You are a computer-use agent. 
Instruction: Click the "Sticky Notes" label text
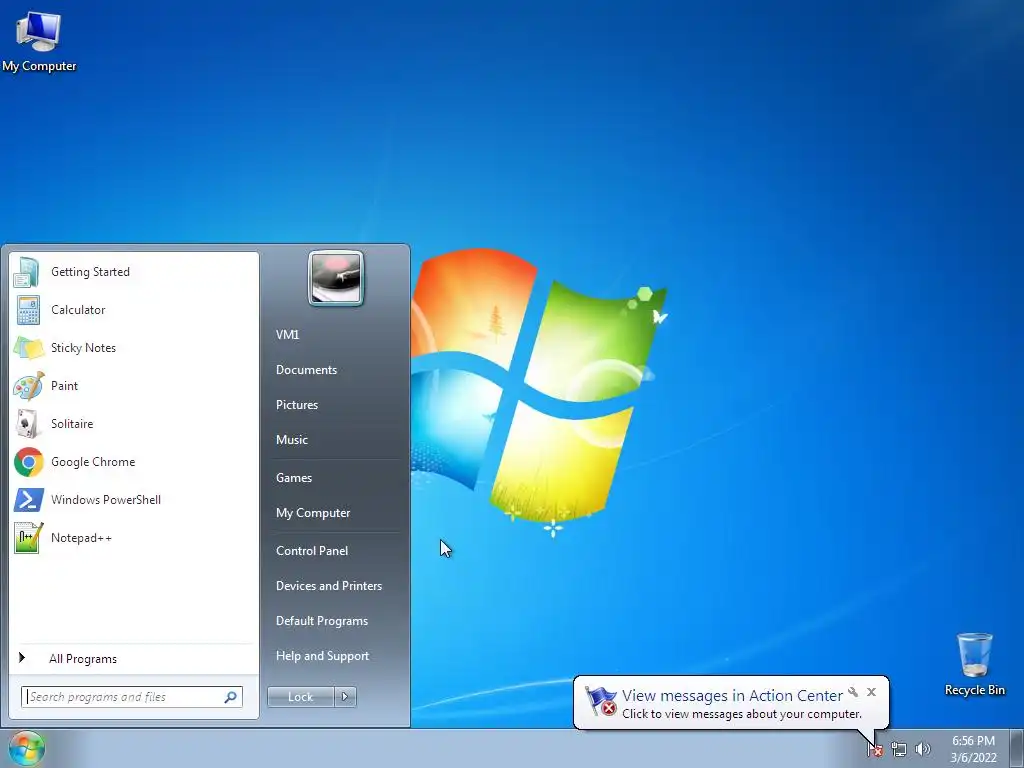click(x=83, y=347)
